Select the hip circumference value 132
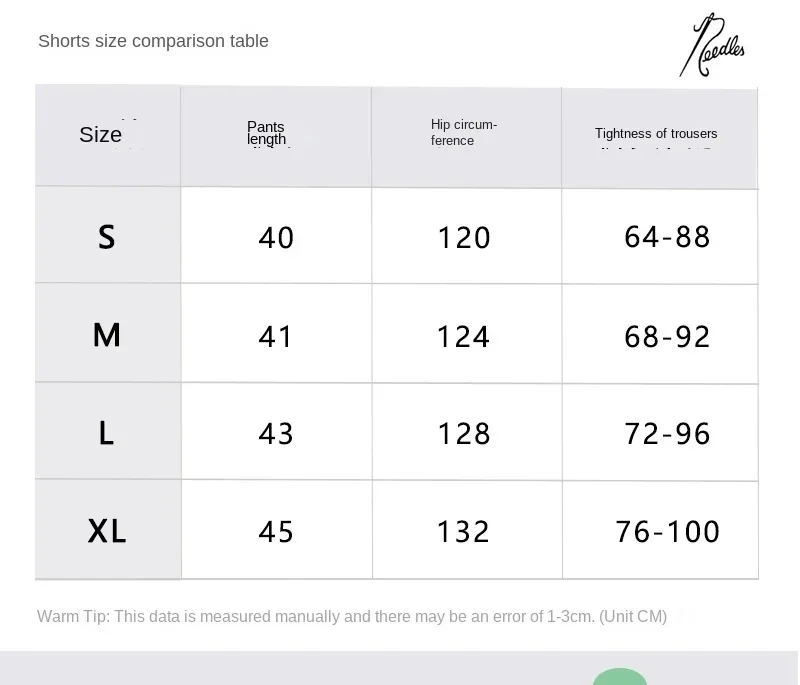Viewport: 800px width, 685px height. (464, 531)
